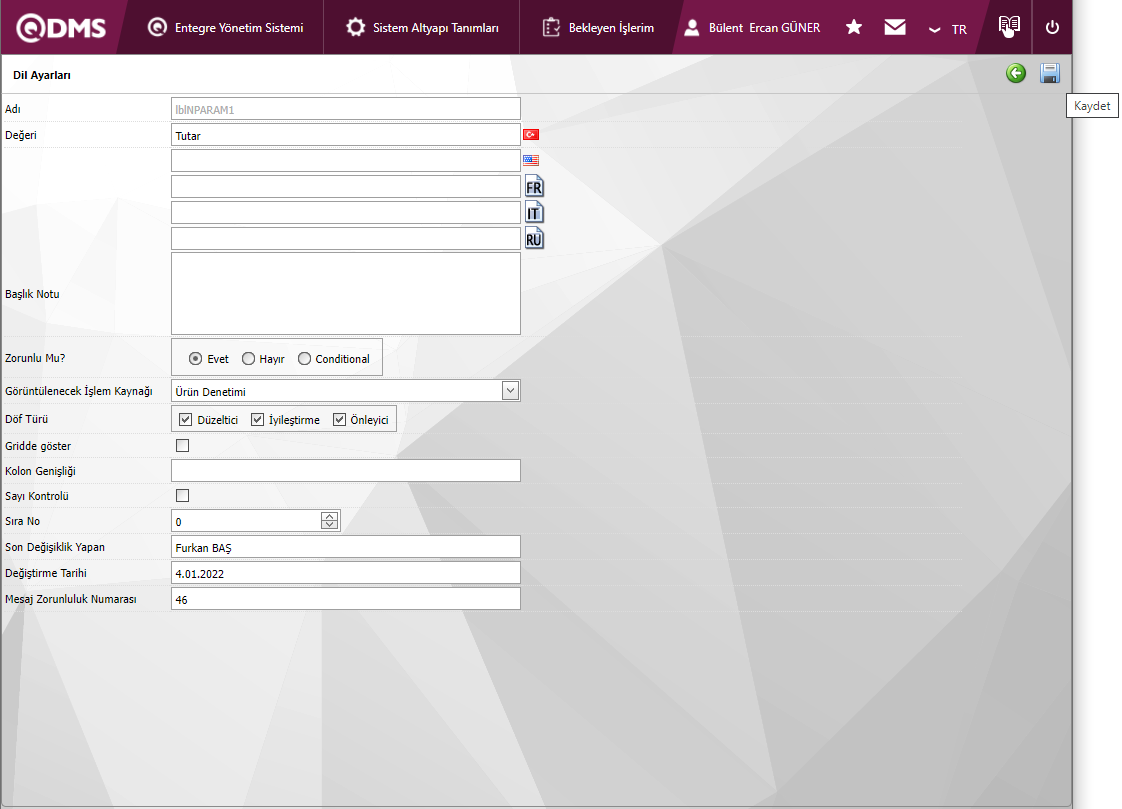1122x809 pixels.
Task: Click the Döf Türü label
Action: (x=26, y=418)
